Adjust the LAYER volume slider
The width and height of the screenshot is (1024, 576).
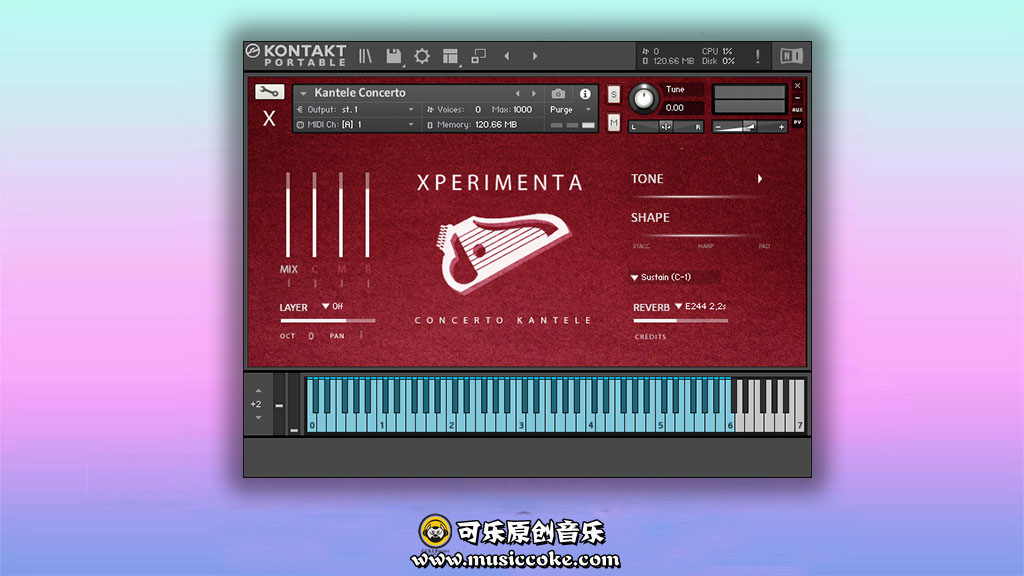click(x=328, y=321)
